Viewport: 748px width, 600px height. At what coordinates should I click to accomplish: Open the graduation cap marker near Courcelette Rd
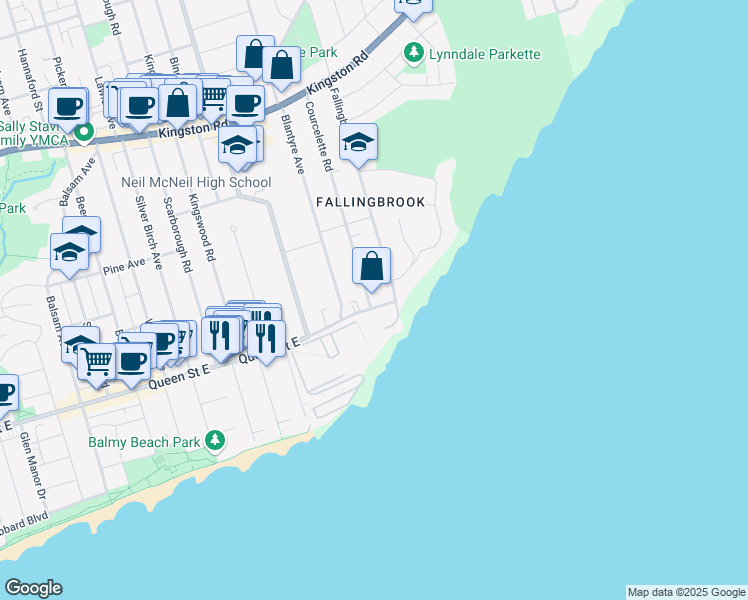point(358,145)
